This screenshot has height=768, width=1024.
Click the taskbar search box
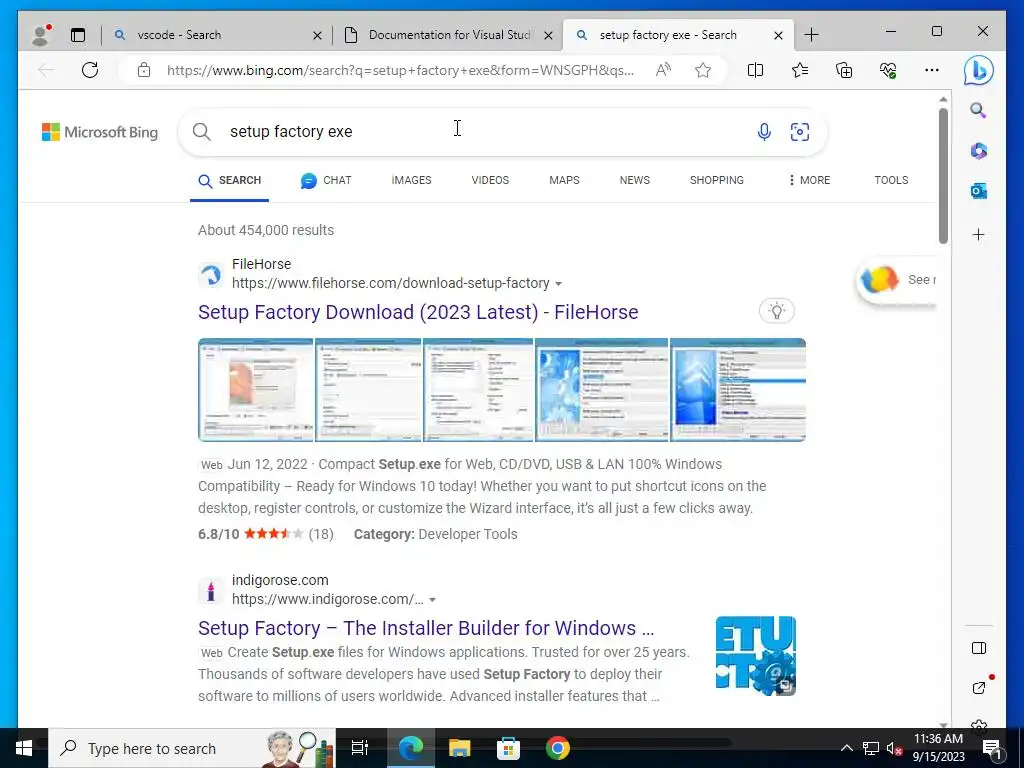point(191,748)
